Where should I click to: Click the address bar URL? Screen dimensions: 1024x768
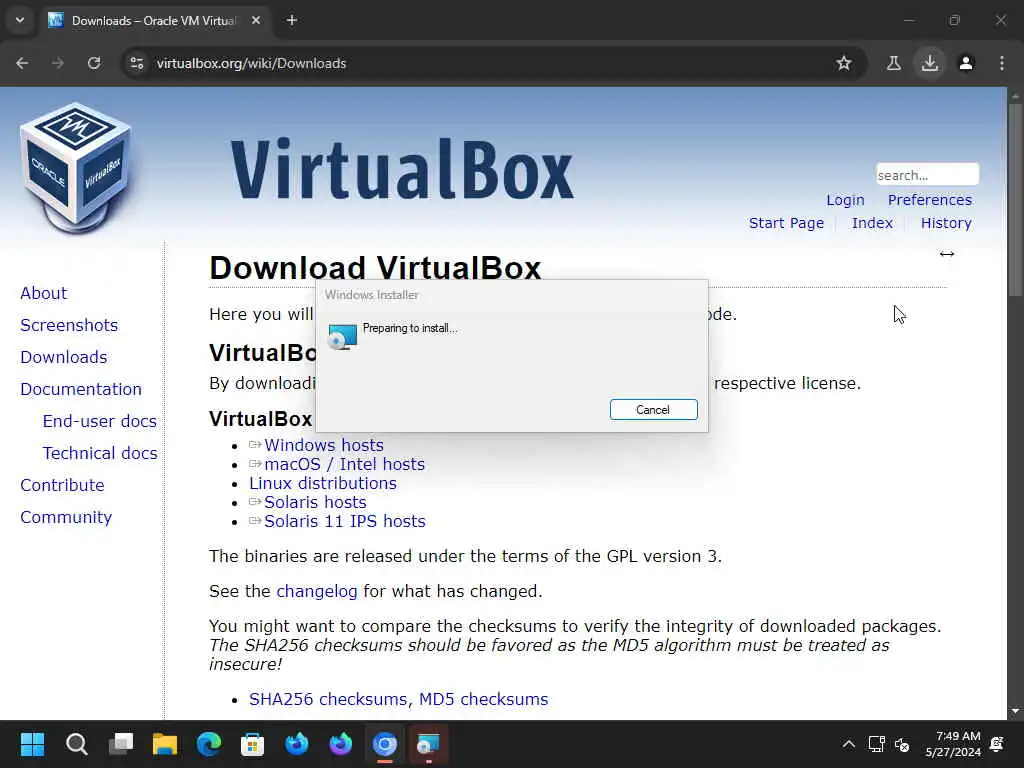pos(251,63)
